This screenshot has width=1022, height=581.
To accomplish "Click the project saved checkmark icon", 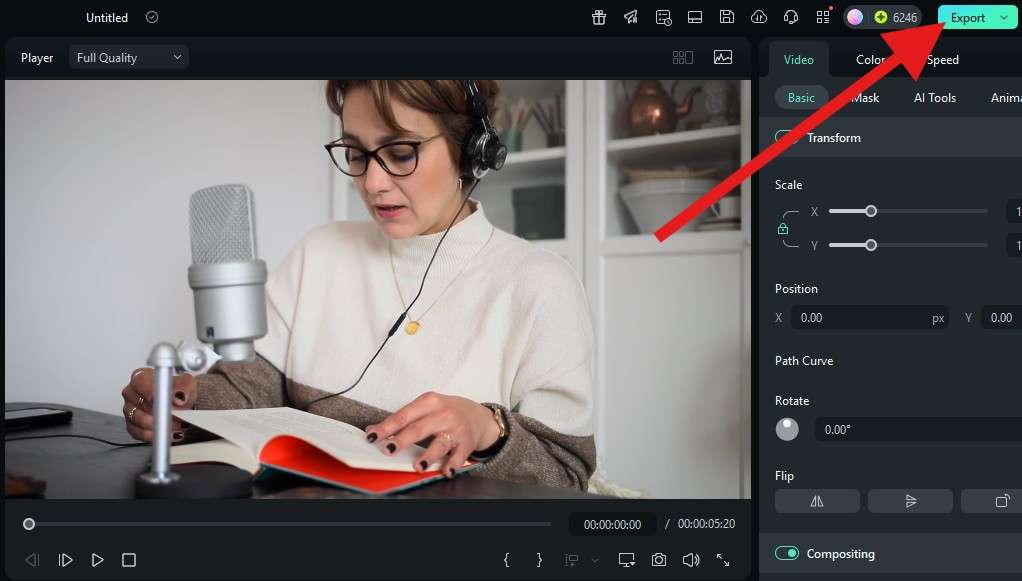I will tap(152, 17).
